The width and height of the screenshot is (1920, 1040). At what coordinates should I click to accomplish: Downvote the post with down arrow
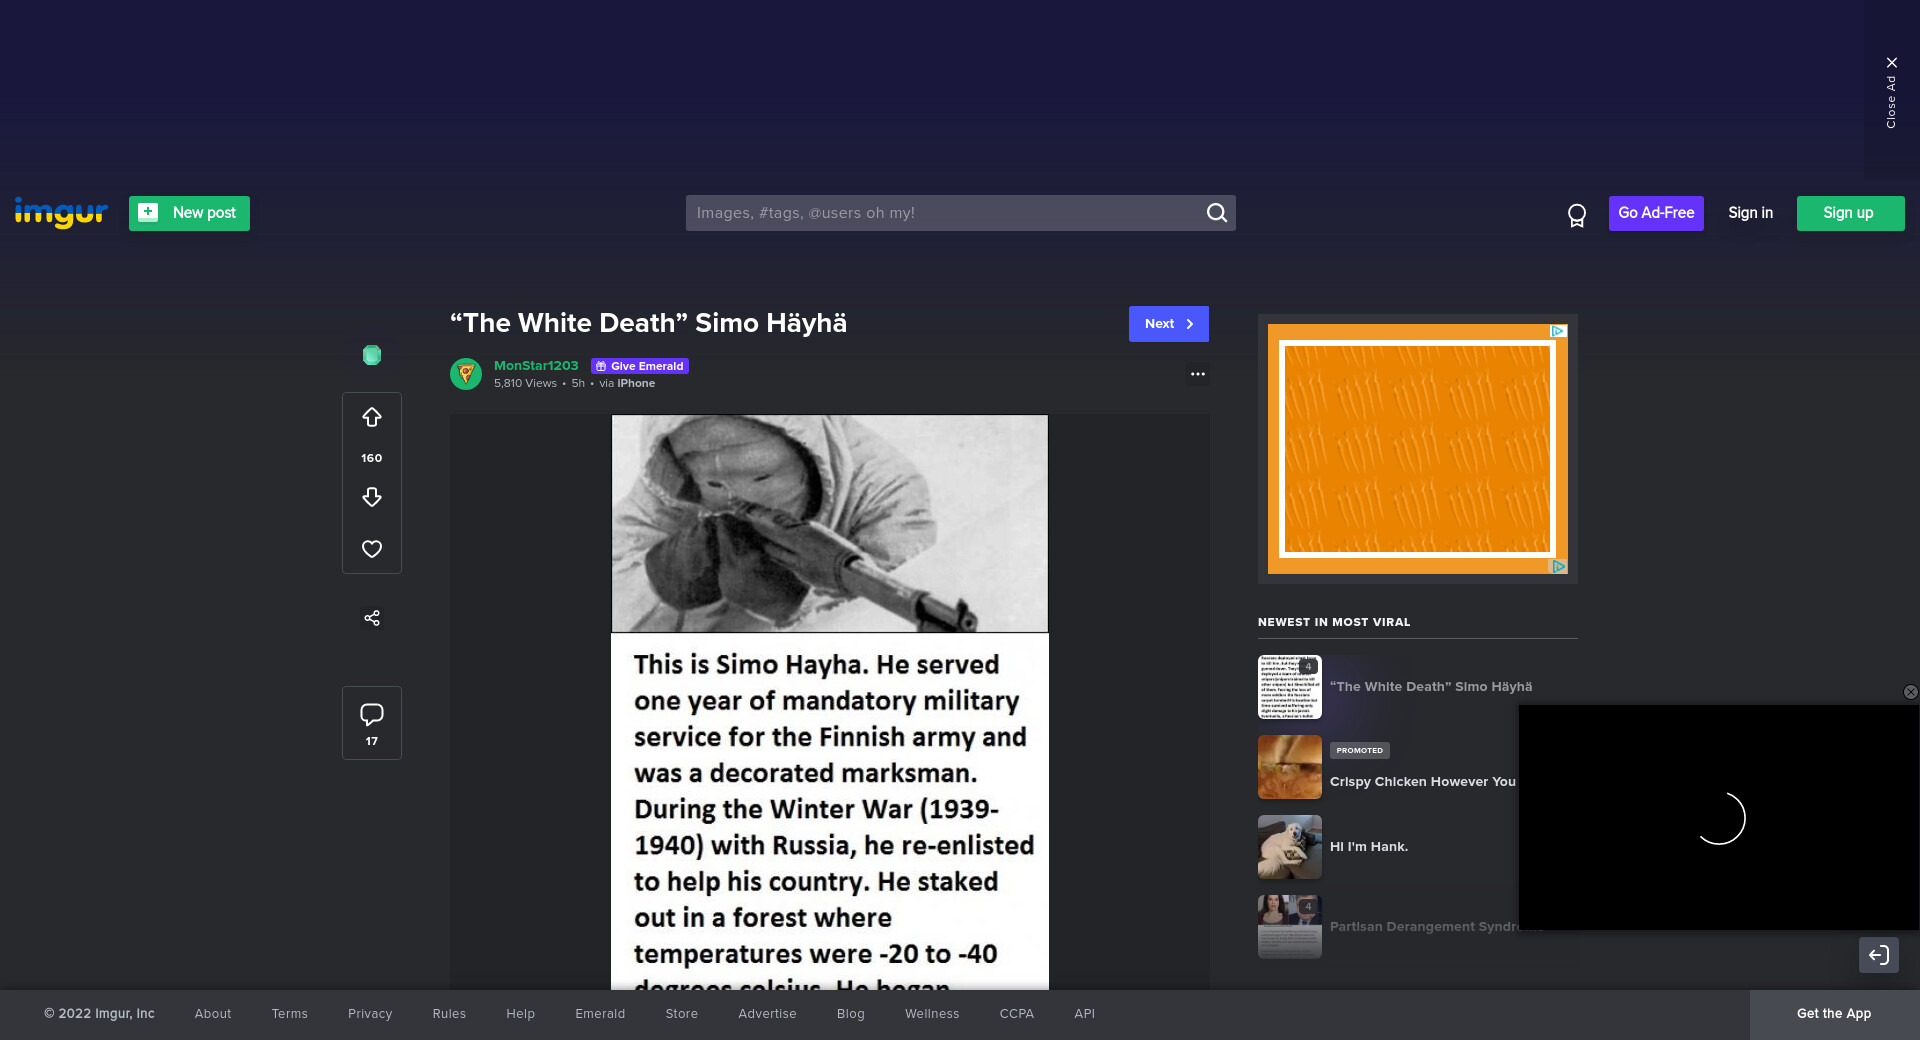[x=371, y=497]
